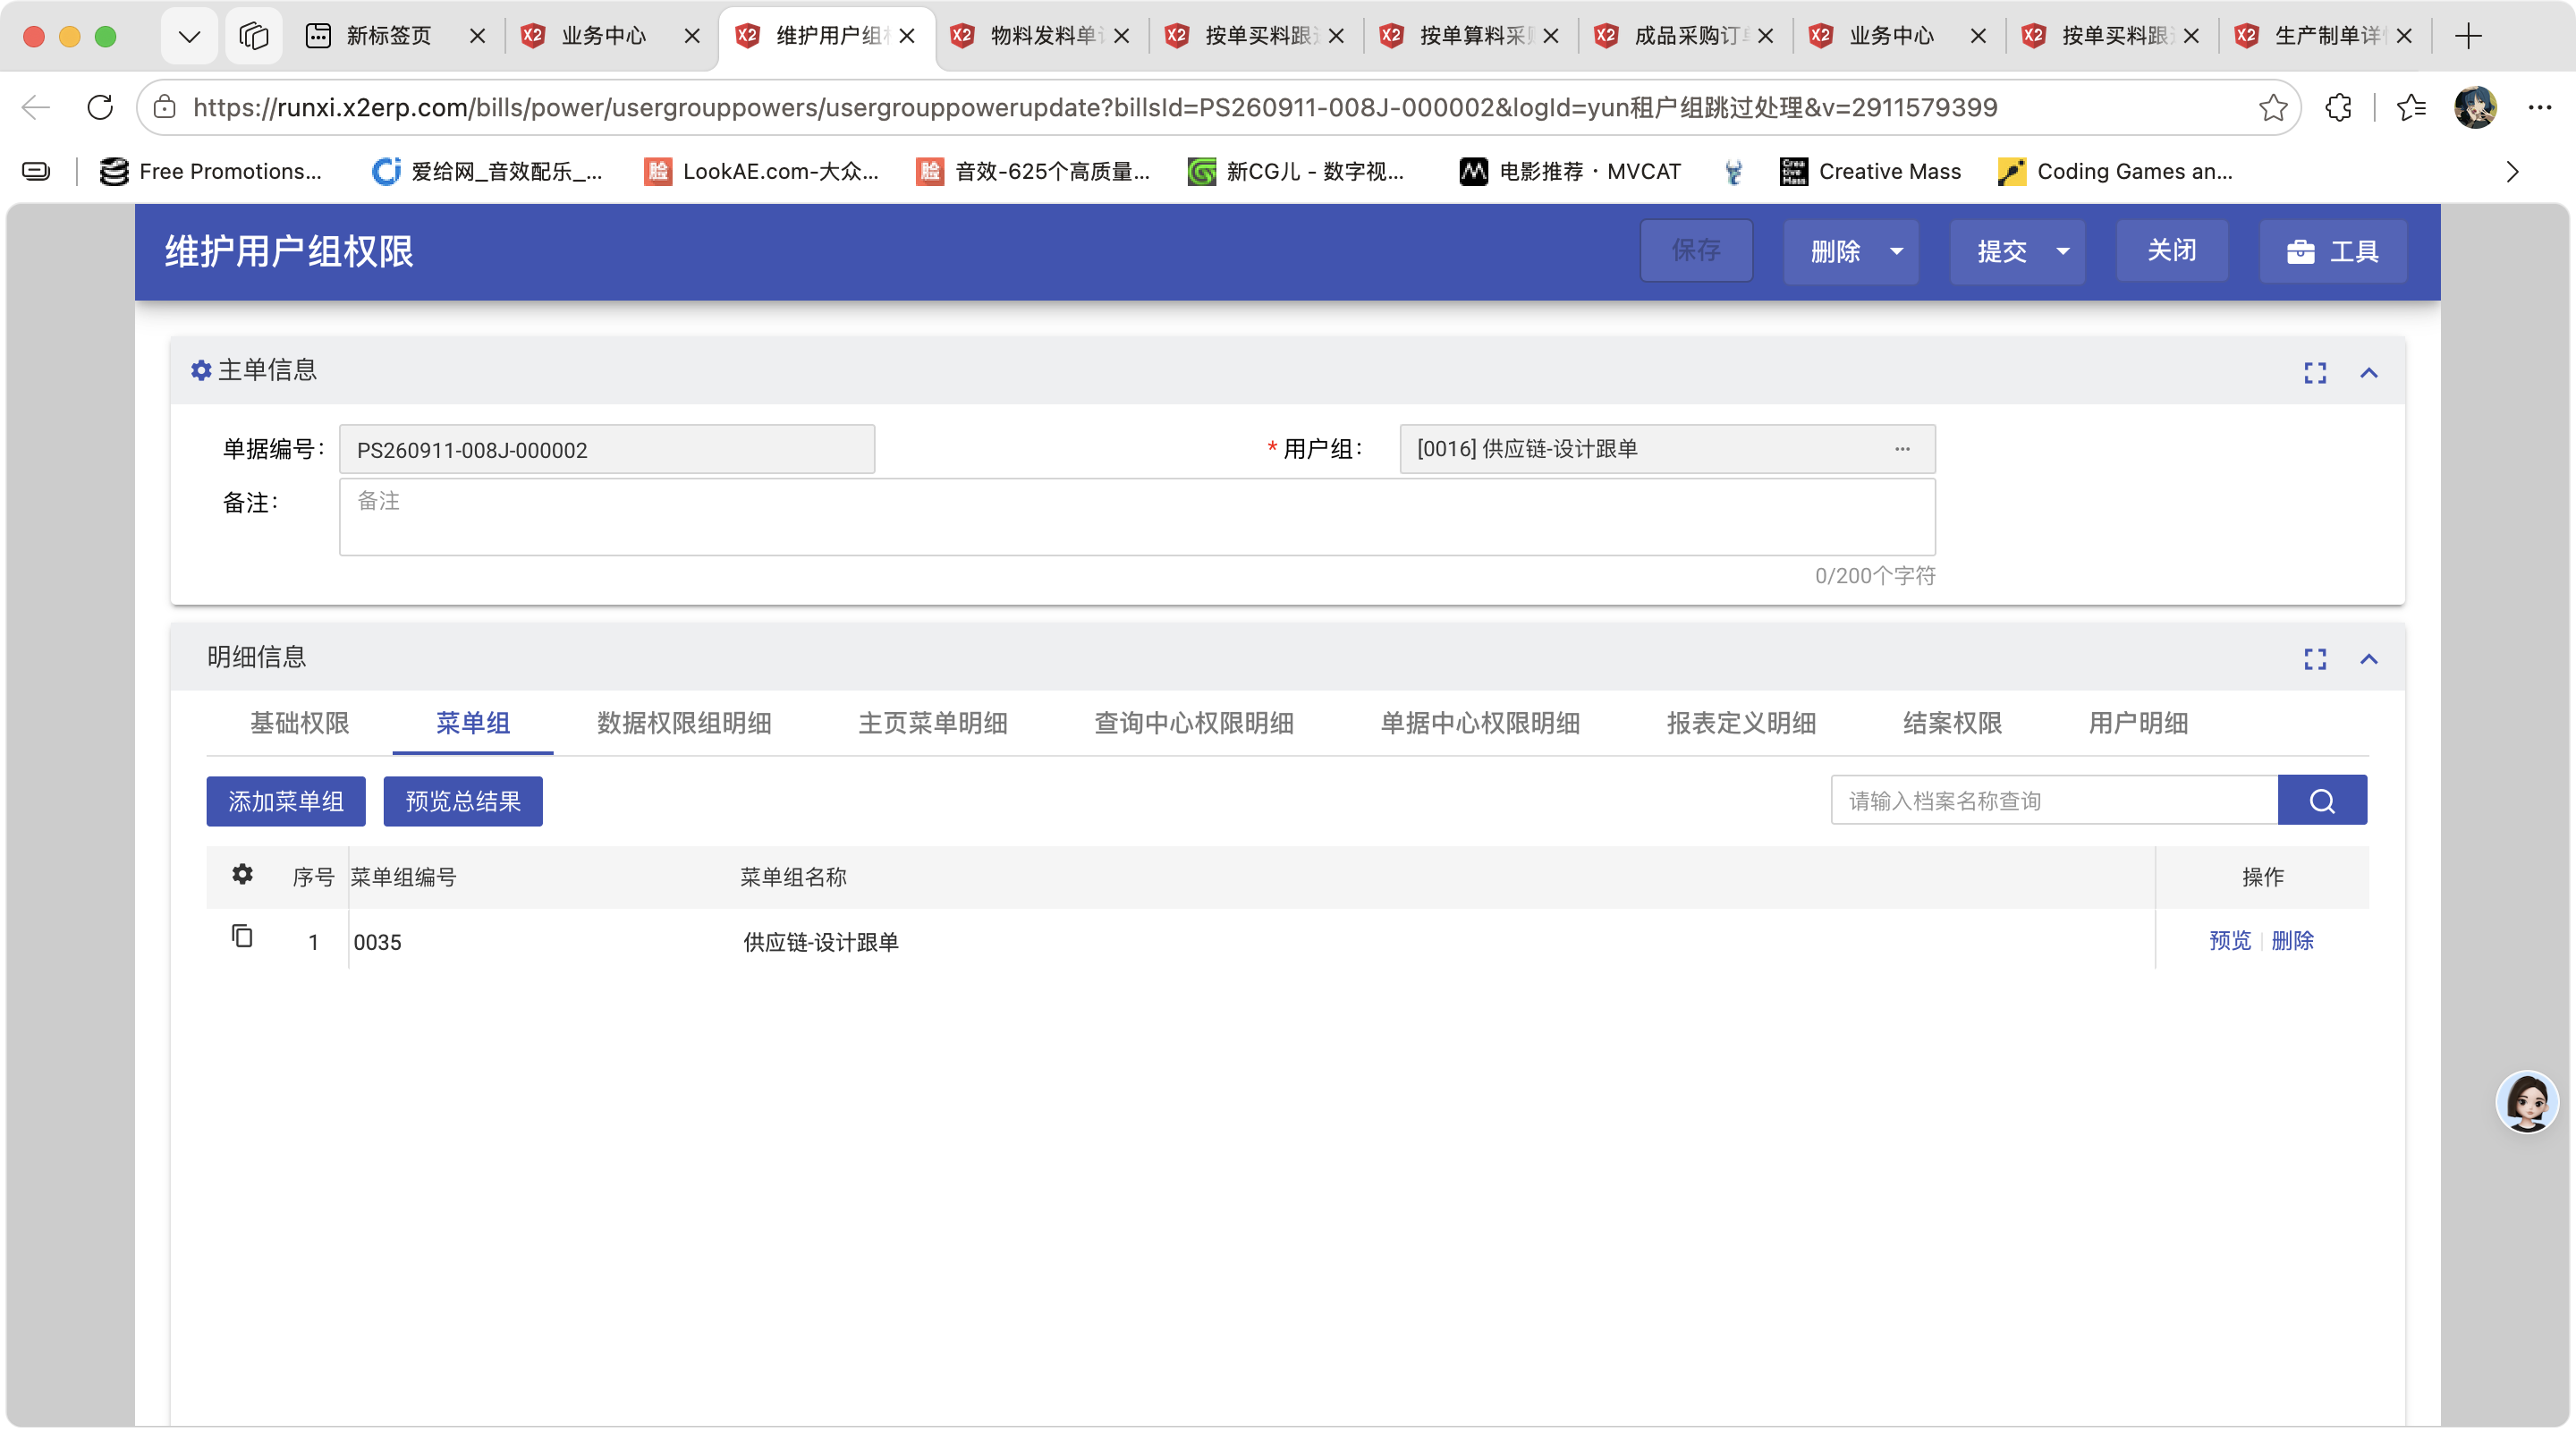Click the 预览 link in row 1

tap(2229, 940)
